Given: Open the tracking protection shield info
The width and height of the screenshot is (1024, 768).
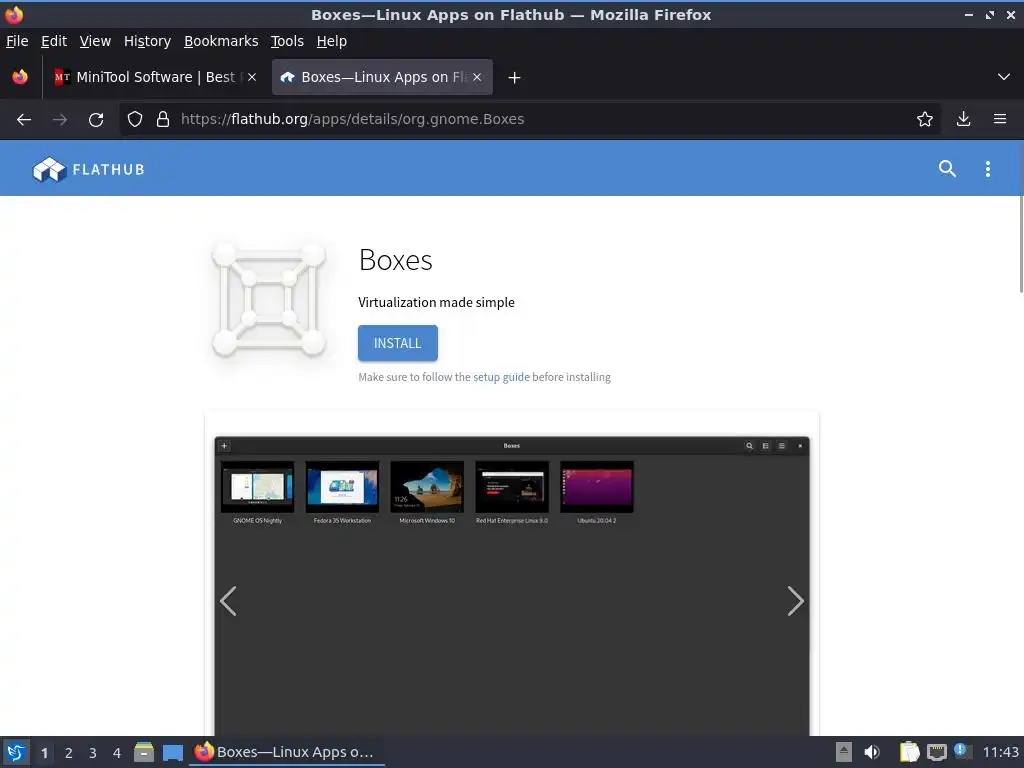Looking at the screenshot, I should 135,120.
